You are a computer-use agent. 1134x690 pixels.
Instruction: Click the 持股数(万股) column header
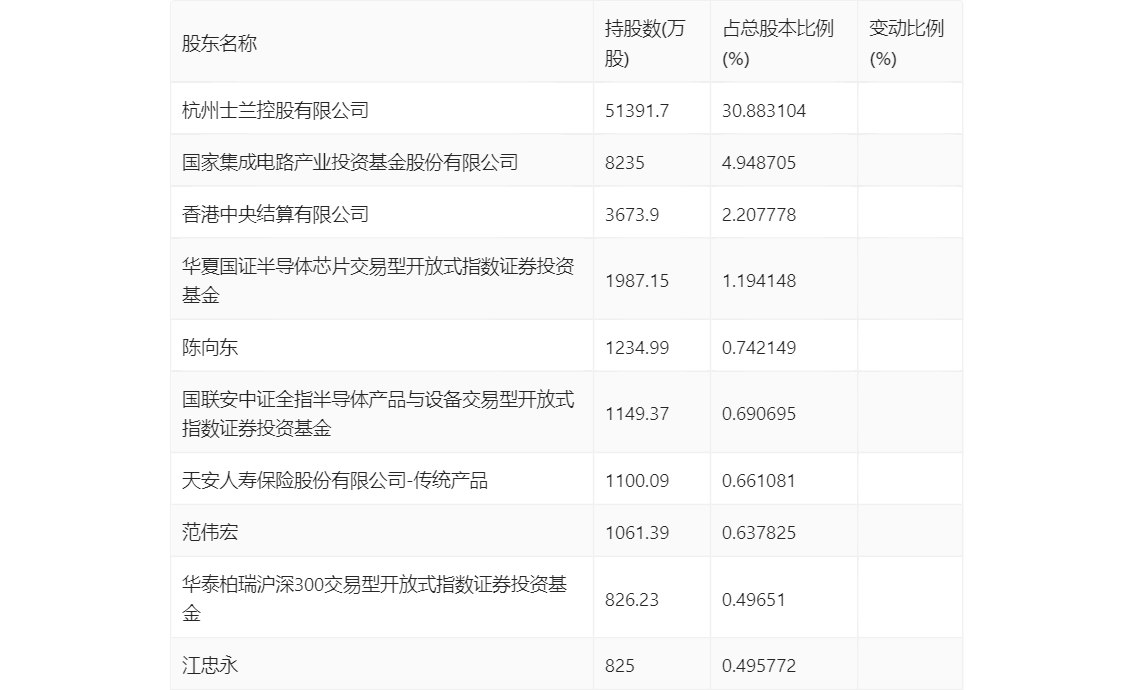pos(644,43)
